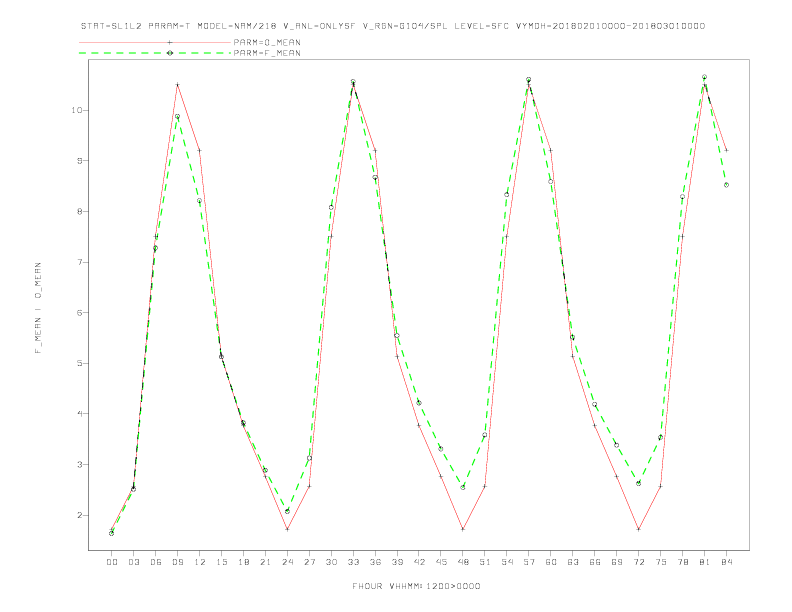Image resolution: width=792 pixels, height=612 pixels.
Task: Select the F_MEAN circle data point at hour 09
Action: click(177, 116)
